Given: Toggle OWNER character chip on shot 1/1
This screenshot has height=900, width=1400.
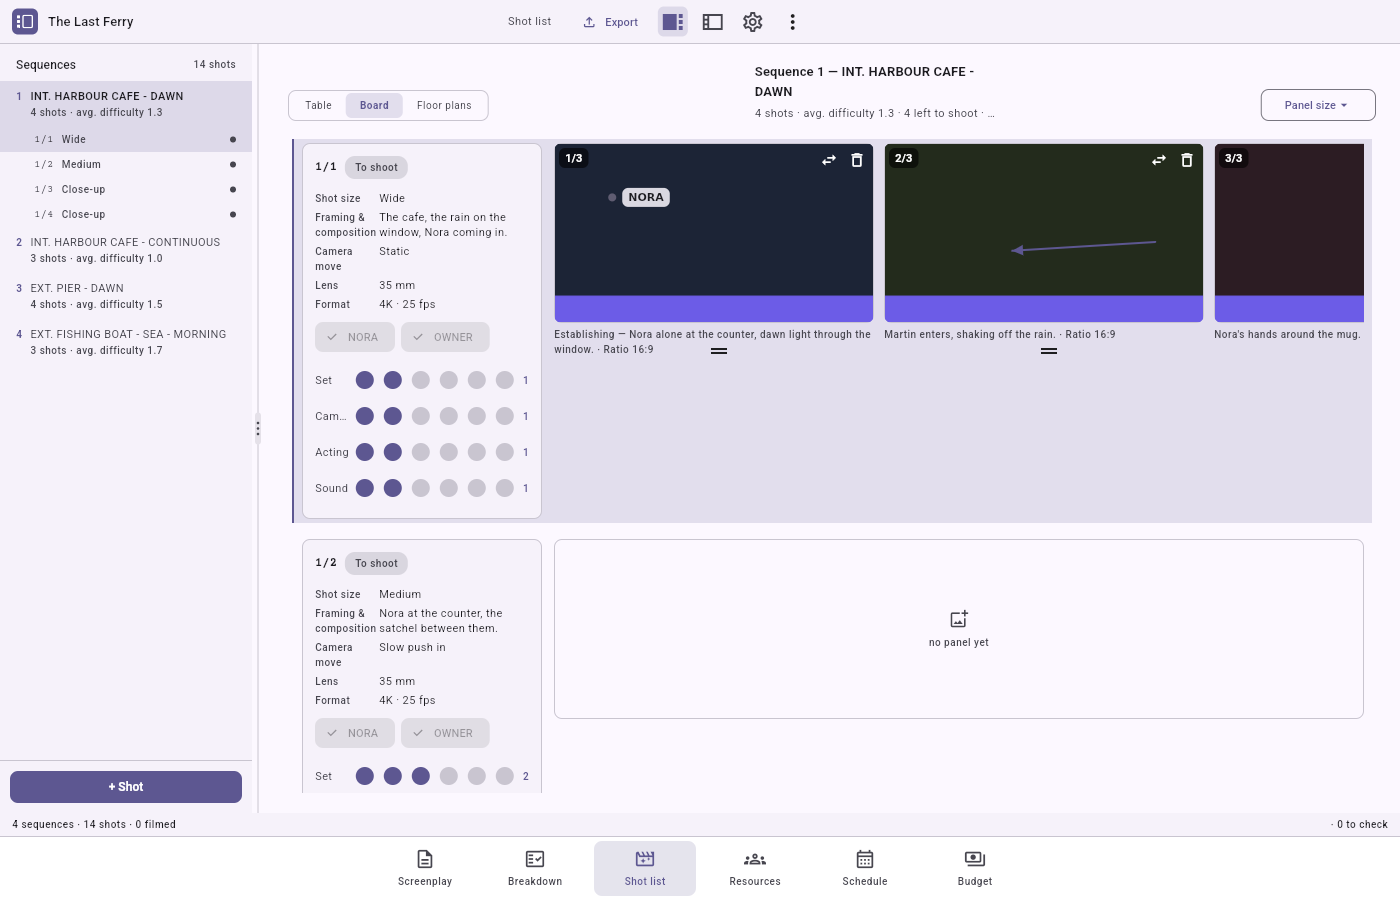Looking at the screenshot, I should pos(445,337).
